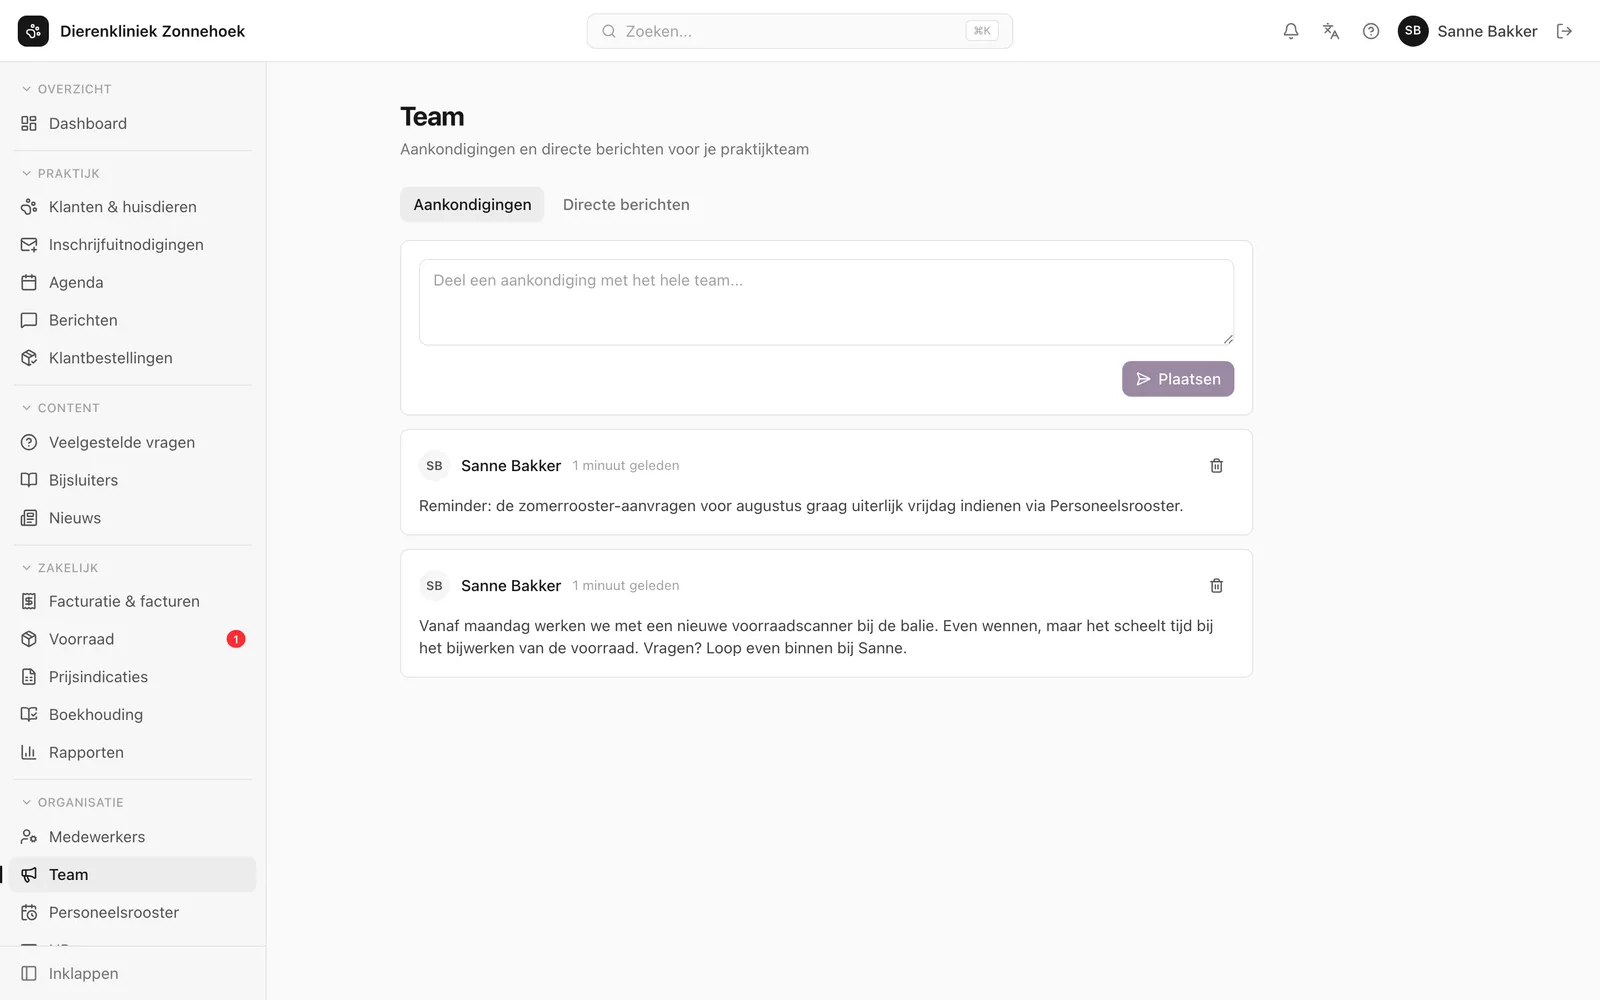Open Voorraad showing one notification badge
The image size is (1600, 1000).
click(x=133, y=639)
